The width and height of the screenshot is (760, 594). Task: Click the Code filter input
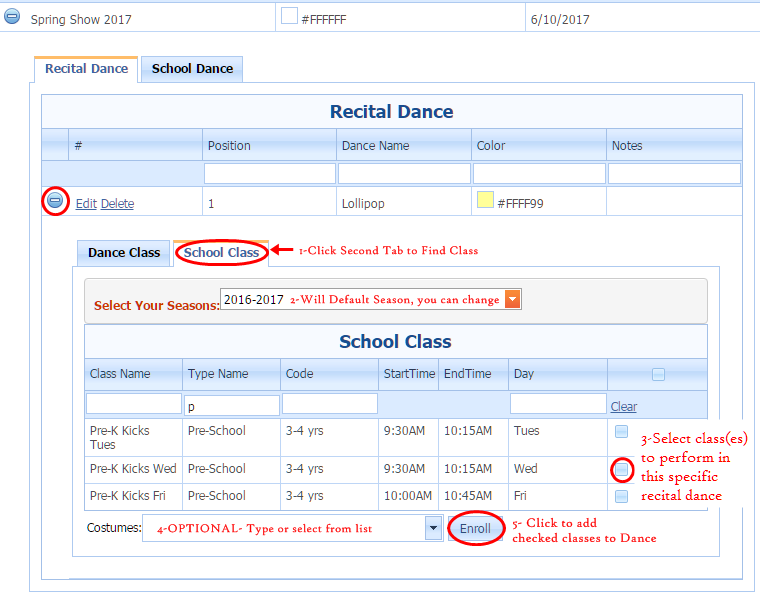[330, 404]
